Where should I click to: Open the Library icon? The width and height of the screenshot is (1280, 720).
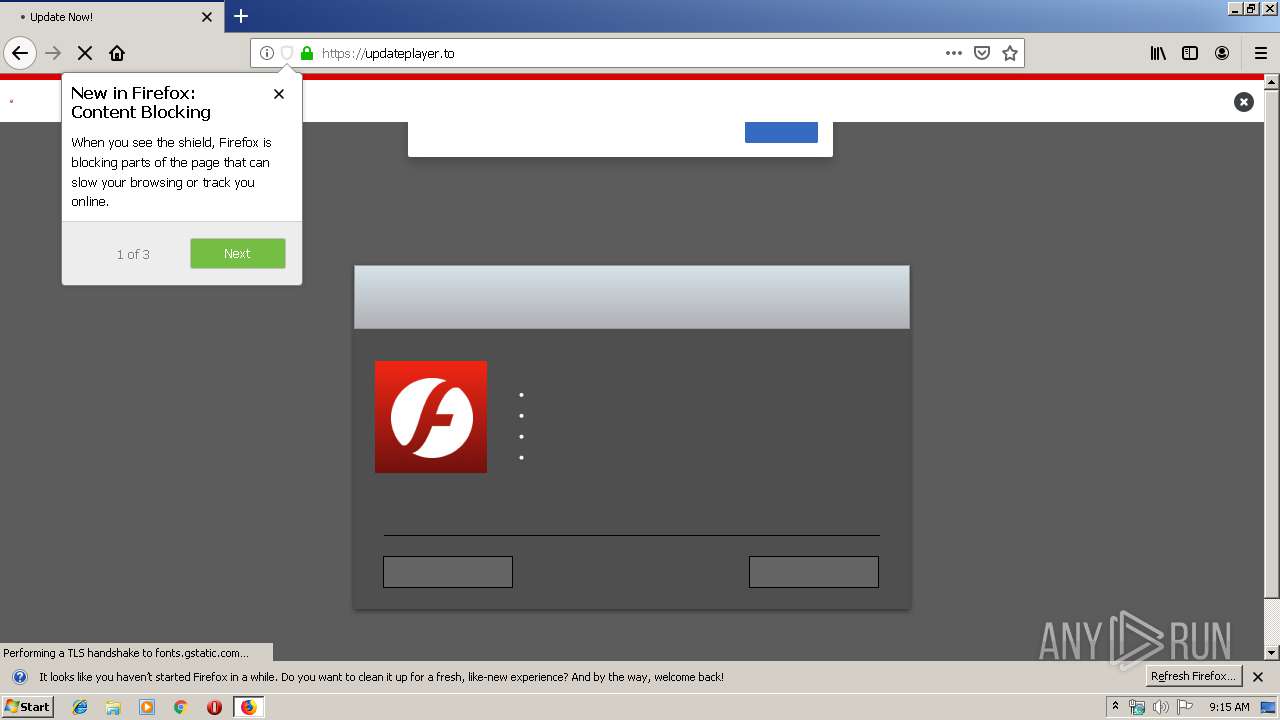pos(1158,53)
